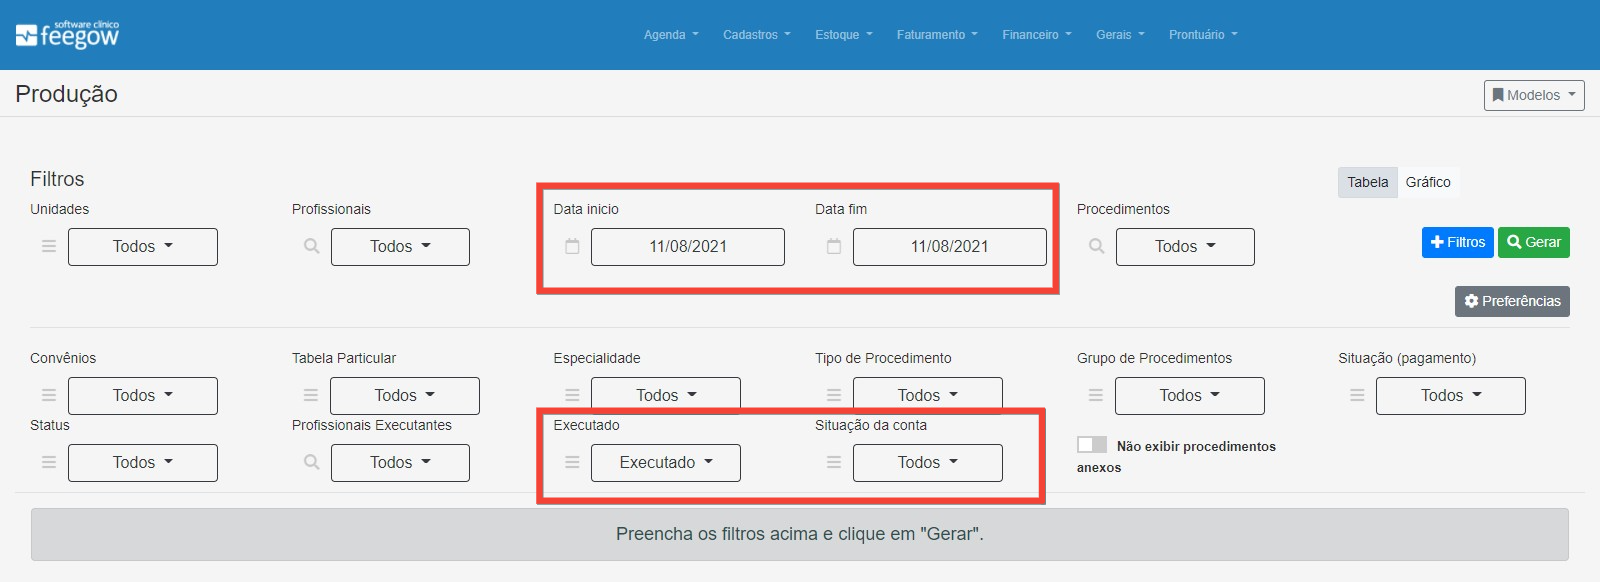The width and height of the screenshot is (1600, 582).
Task: Open the Agenda menu
Action: (671, 35)
